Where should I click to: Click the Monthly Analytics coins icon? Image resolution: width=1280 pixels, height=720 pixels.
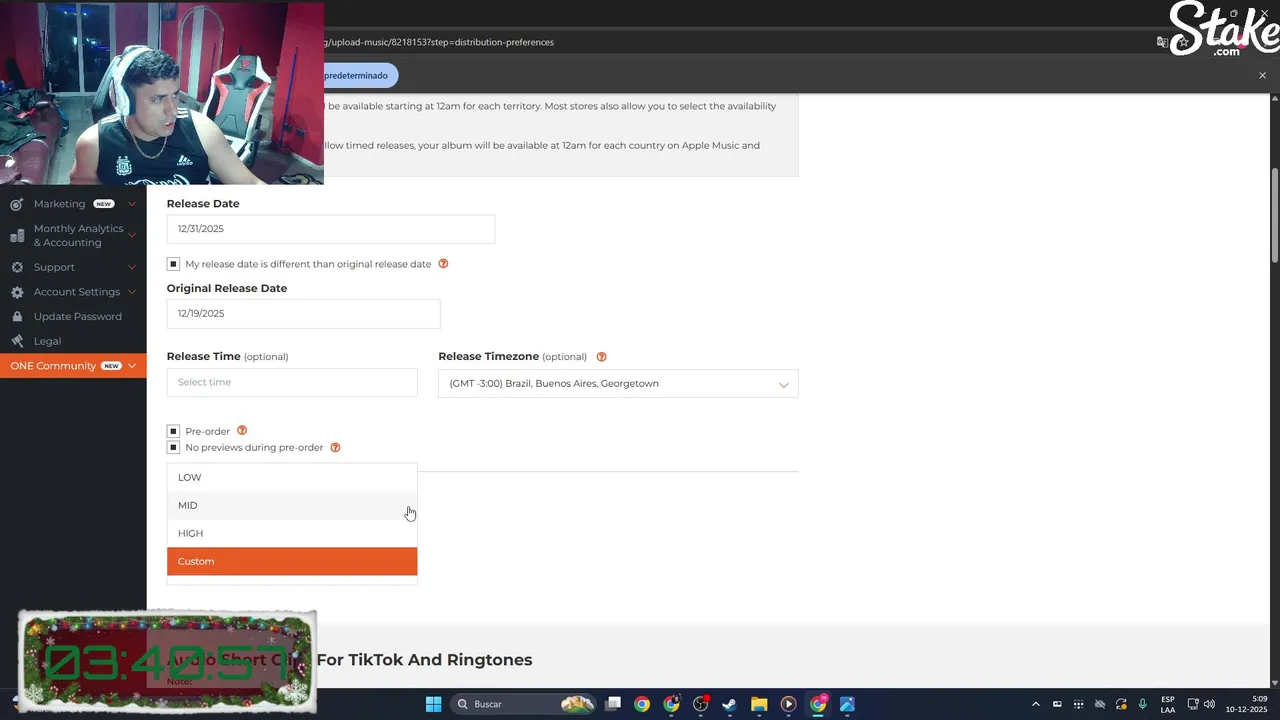16,236
